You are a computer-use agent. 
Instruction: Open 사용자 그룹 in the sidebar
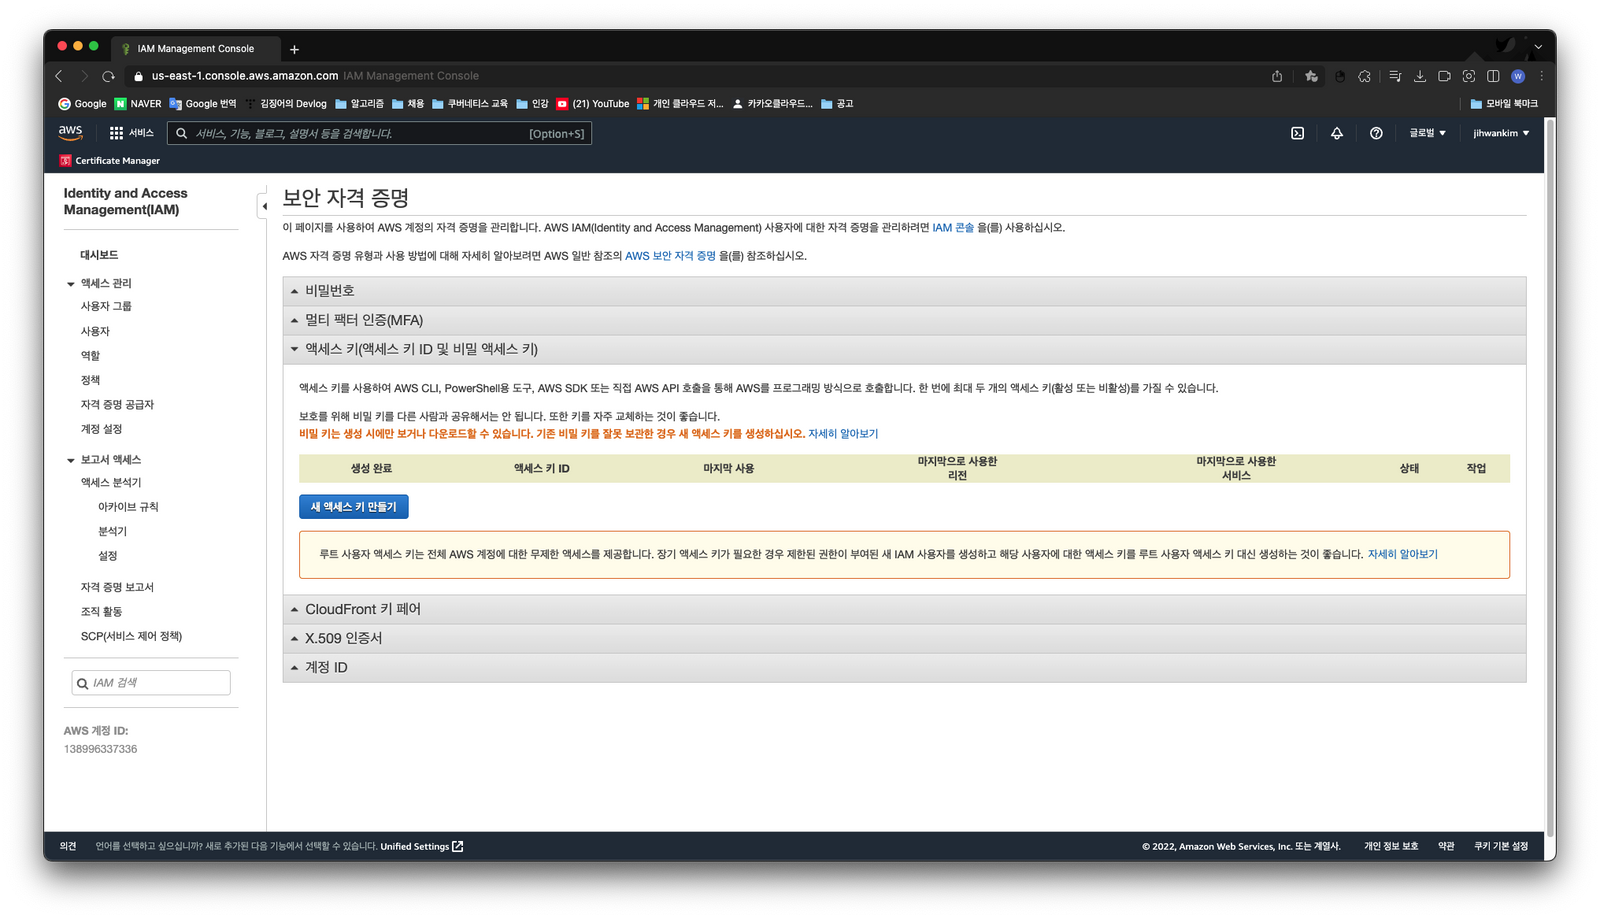(106, 306)
